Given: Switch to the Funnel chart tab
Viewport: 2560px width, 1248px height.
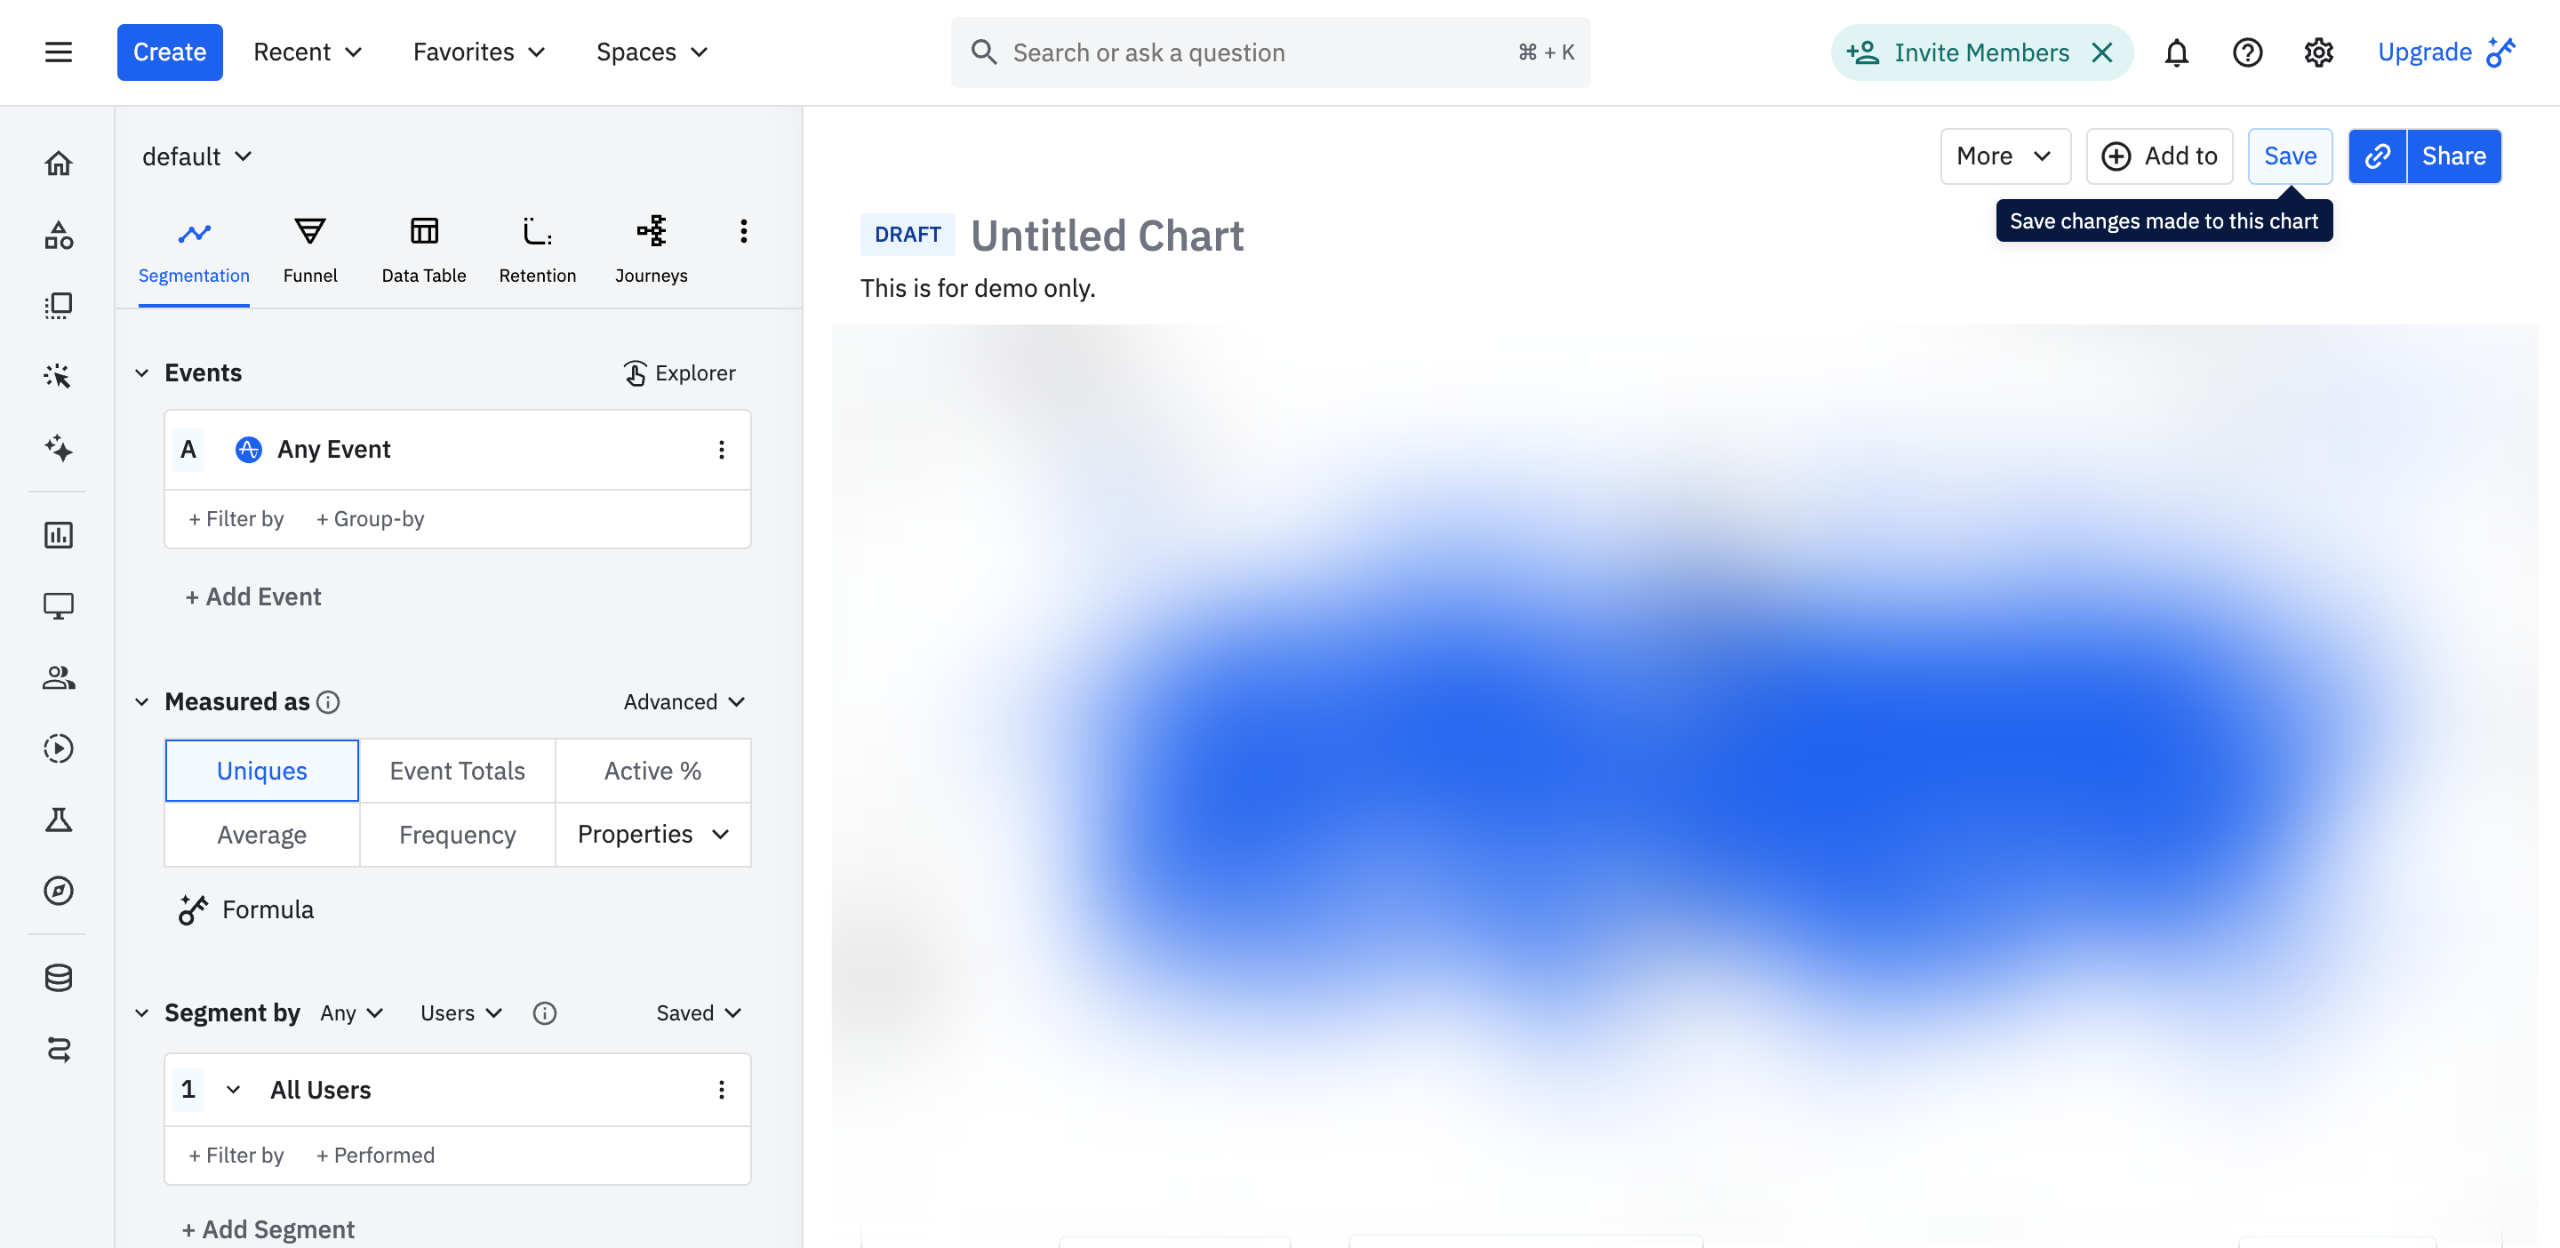Looking at the screenshot, I should (x=310, y=249).
